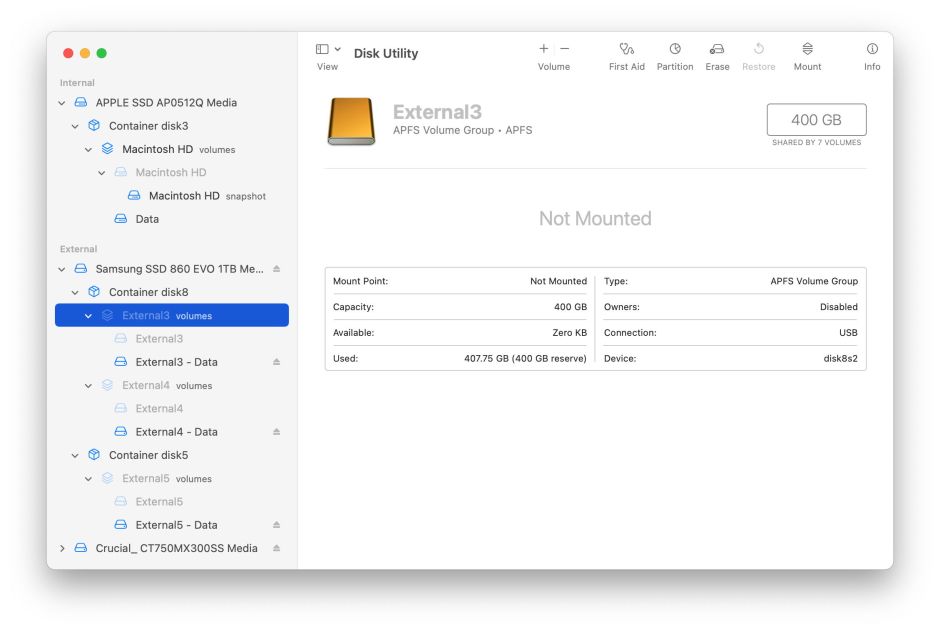The width and height of the screenshot is (940, 631).
Task: Collapse the Container disk8 tree
Action: 75,292
